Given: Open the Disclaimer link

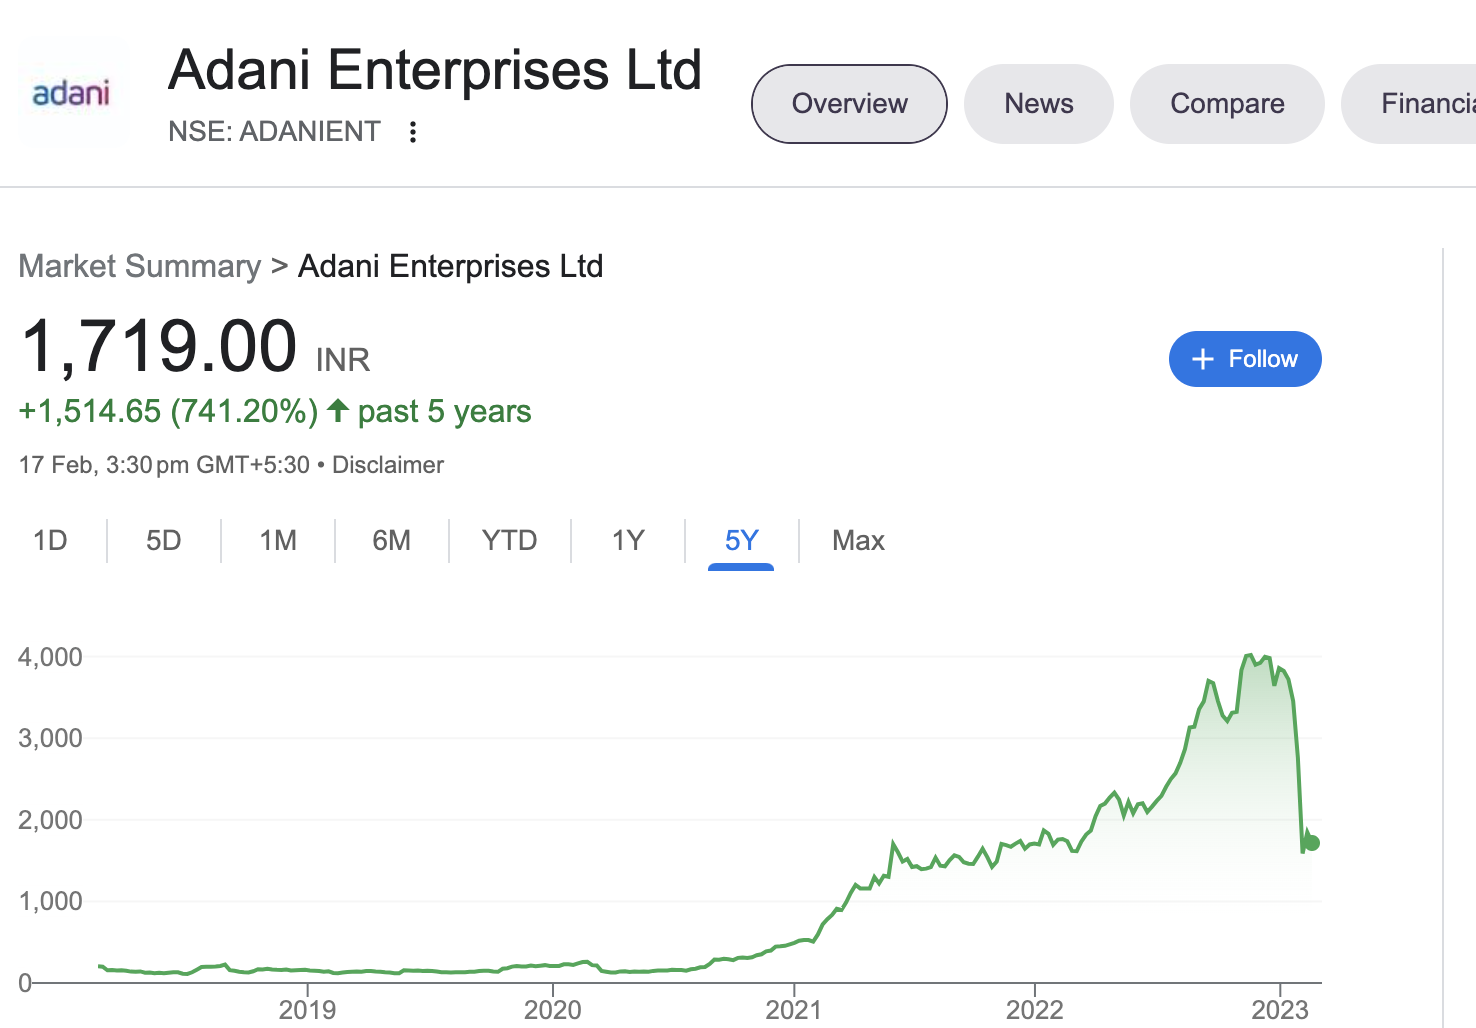Looking at the screenshot, I should click(388, 465).
